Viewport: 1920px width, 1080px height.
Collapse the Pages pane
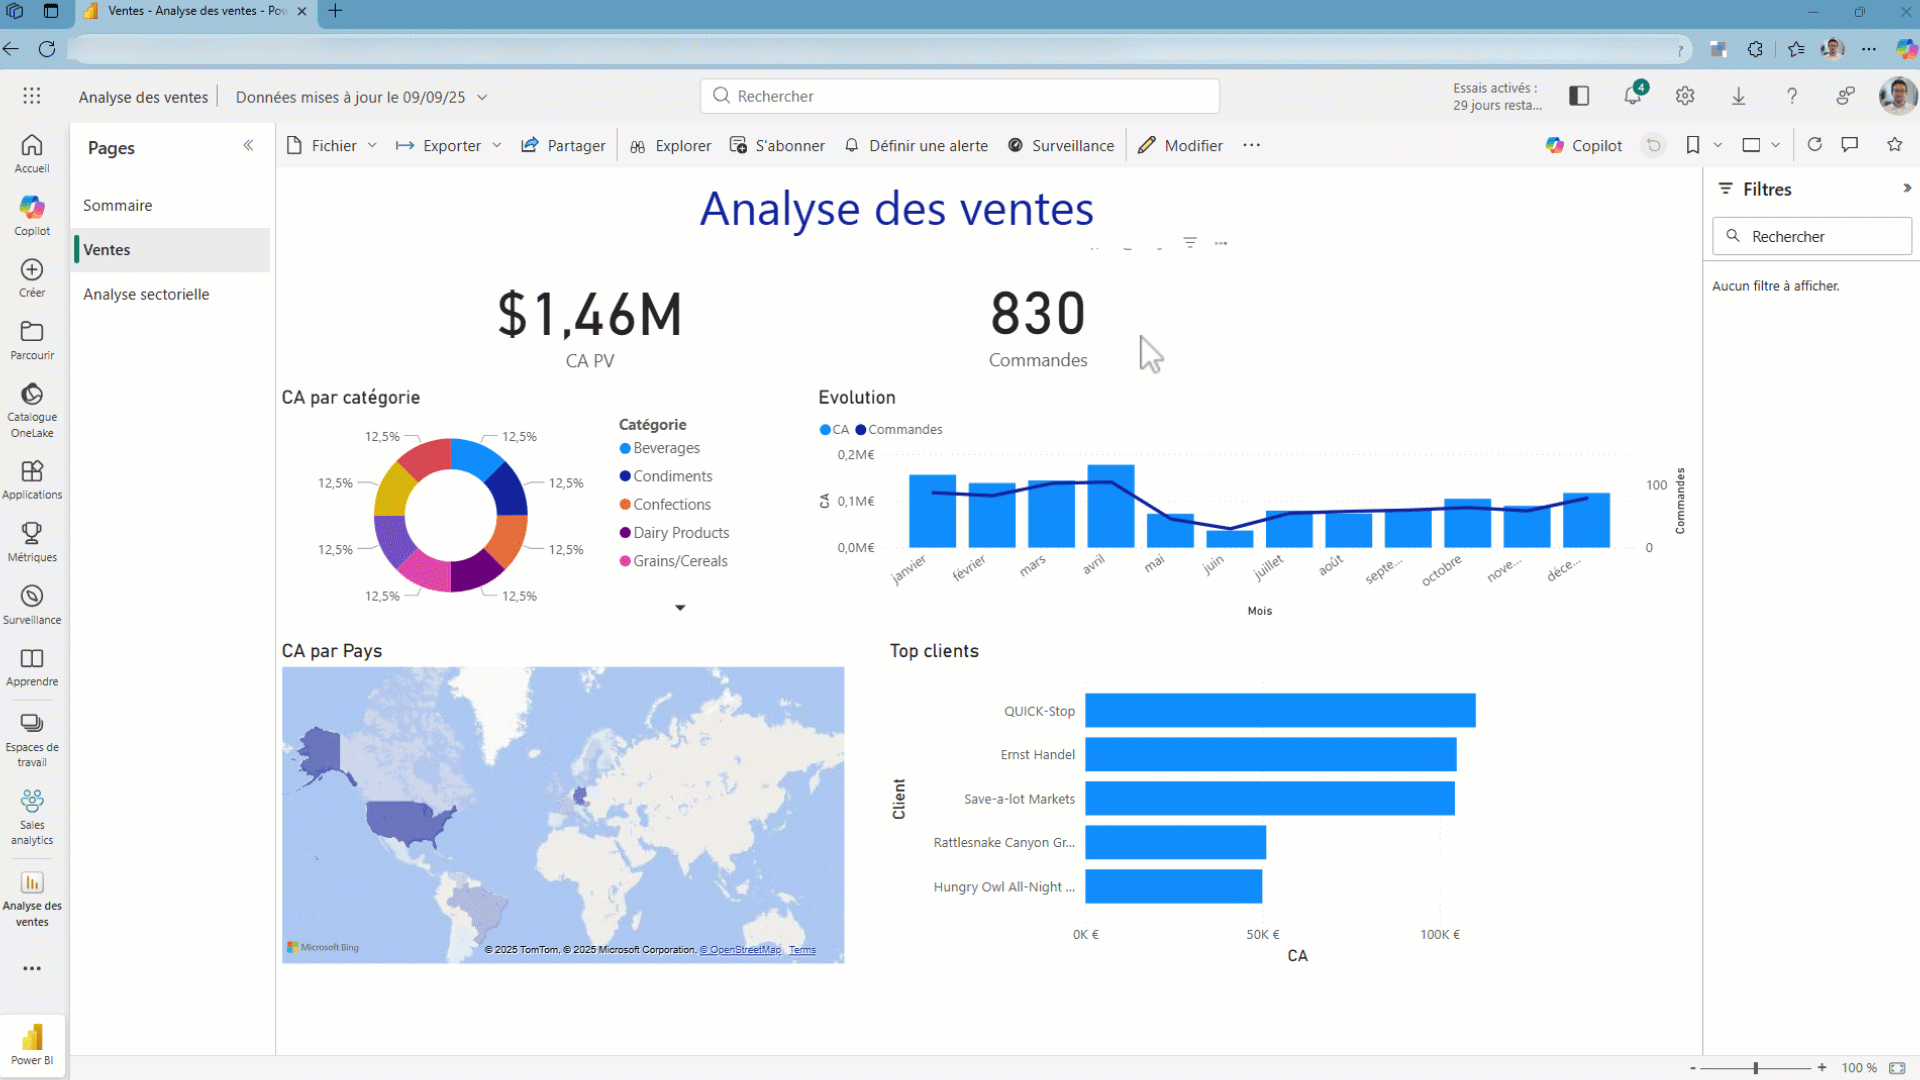point(248,146)
